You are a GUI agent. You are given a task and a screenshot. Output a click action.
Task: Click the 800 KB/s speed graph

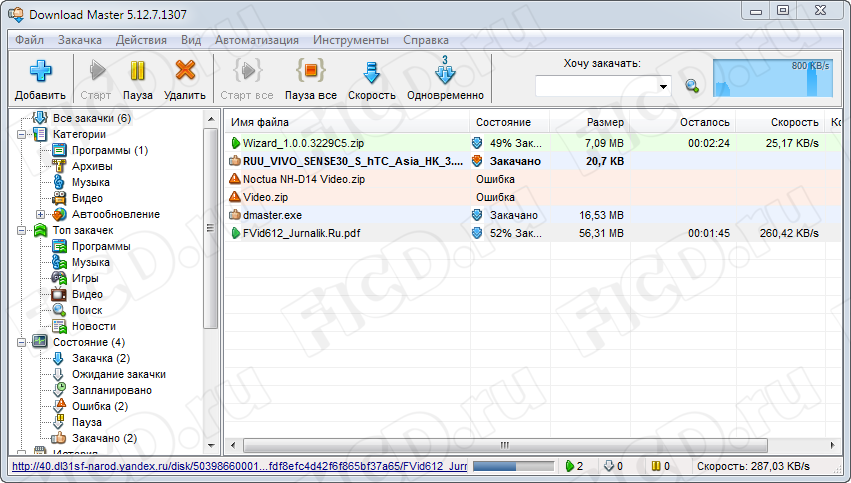(x=773, y=78)
